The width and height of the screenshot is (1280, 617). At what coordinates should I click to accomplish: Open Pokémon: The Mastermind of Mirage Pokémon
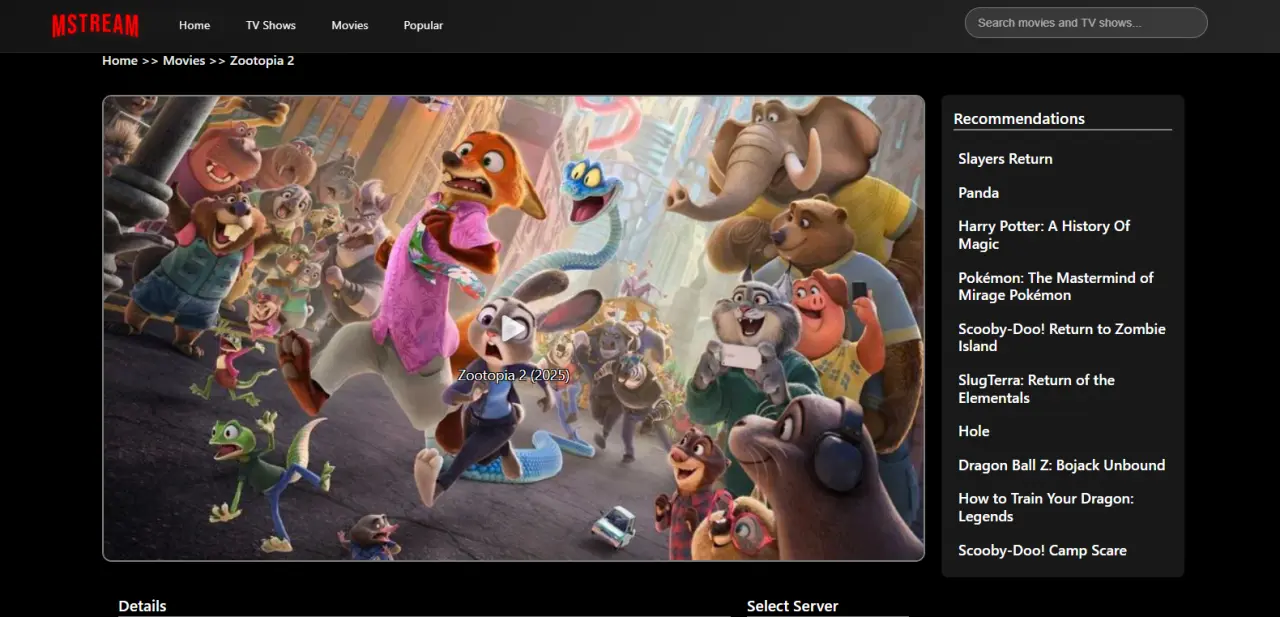pos(1055,286)
